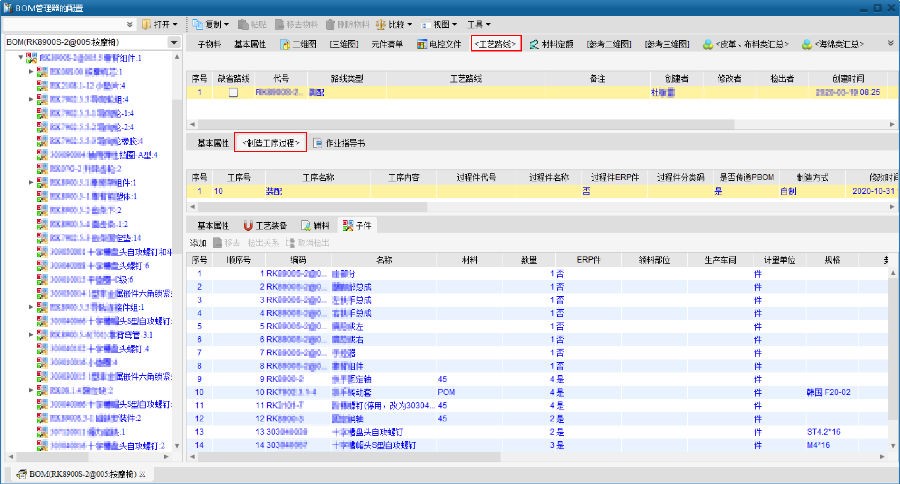Expand the BOM combo box dropdown
The image size is (900, 484).
coord(174,42)
